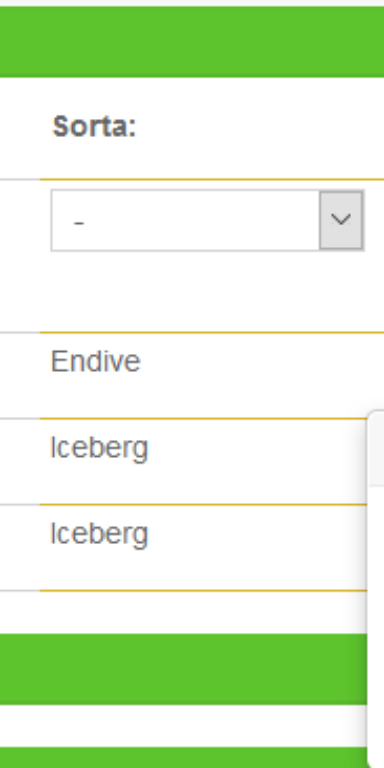
Task: Click the lowest green bar at bottom
Action: click(183, 757)
